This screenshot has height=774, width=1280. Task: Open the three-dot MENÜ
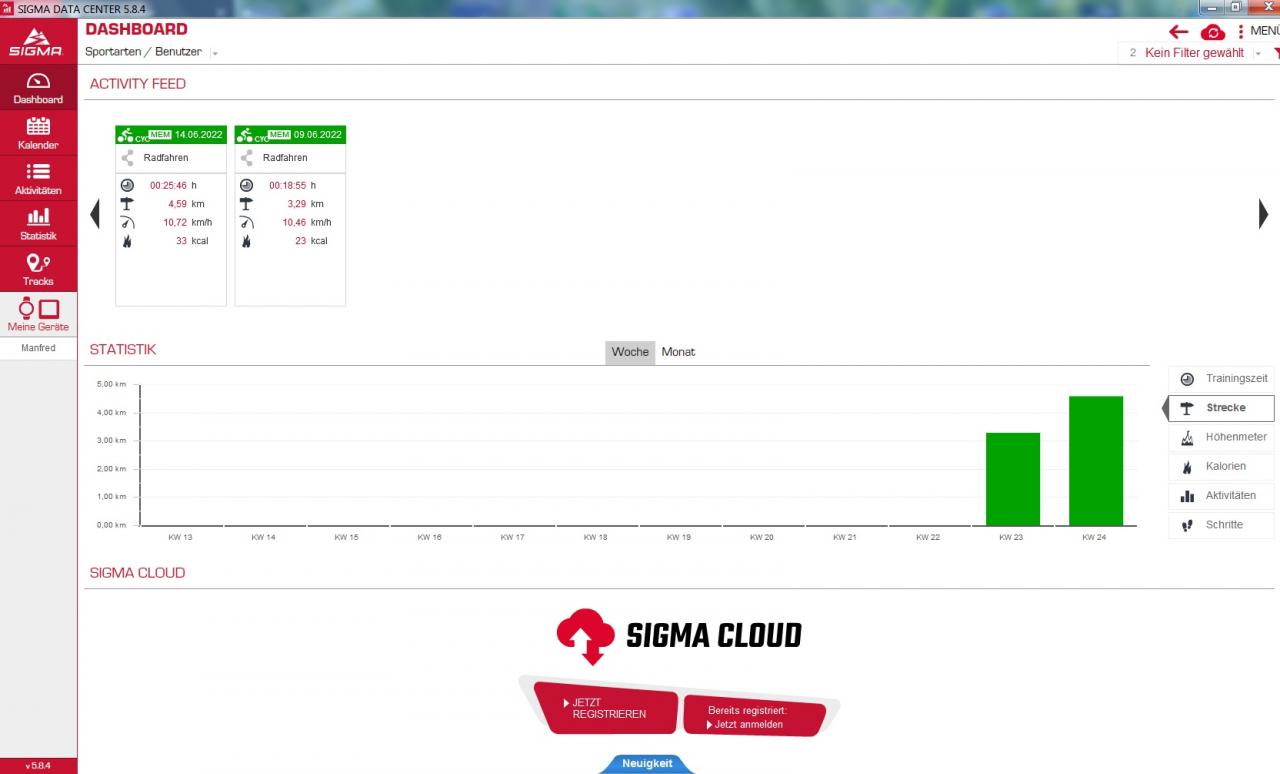(x=1241, y=32)
